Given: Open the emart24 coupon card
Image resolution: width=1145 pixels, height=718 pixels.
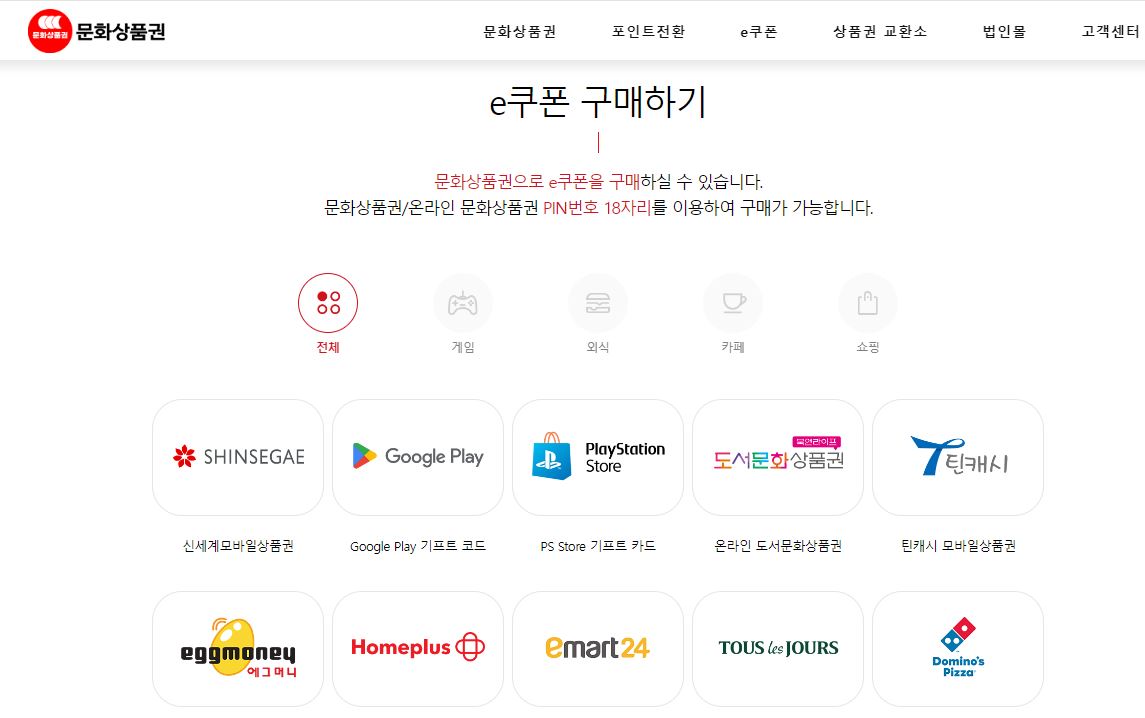Looking at the screenshot, I should point(598,649).
